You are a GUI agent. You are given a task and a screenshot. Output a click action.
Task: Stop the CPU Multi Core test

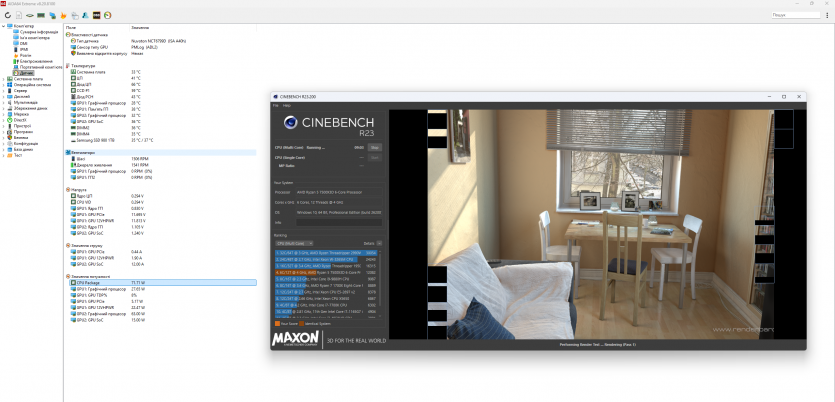tap(375, 147)
